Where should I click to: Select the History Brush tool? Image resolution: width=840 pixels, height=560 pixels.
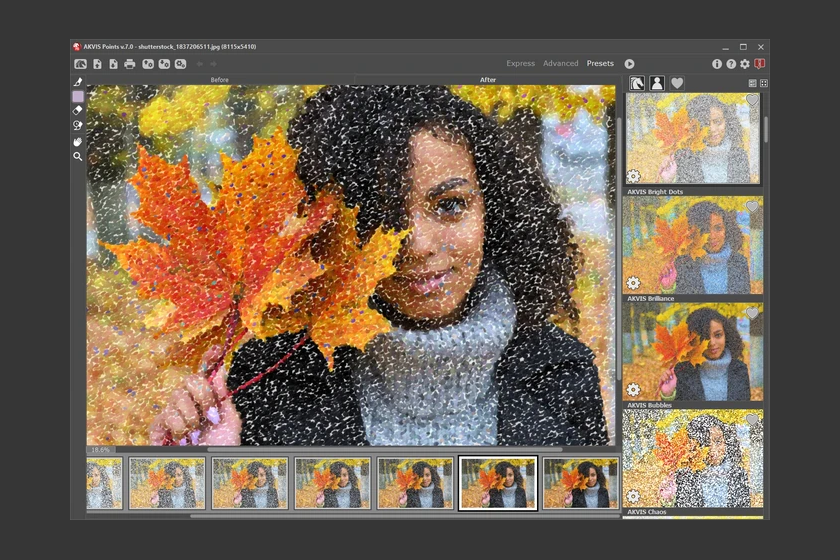coord(78,125)
